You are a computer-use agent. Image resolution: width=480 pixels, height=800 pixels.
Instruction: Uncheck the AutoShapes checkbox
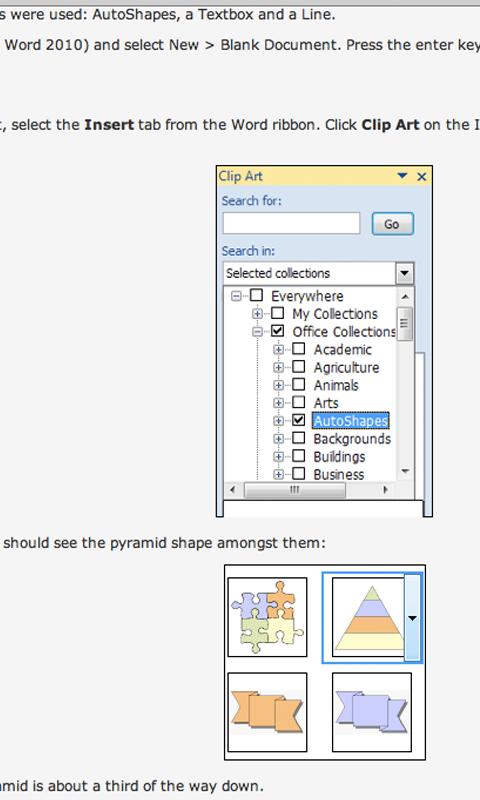[x=299, y=420]
